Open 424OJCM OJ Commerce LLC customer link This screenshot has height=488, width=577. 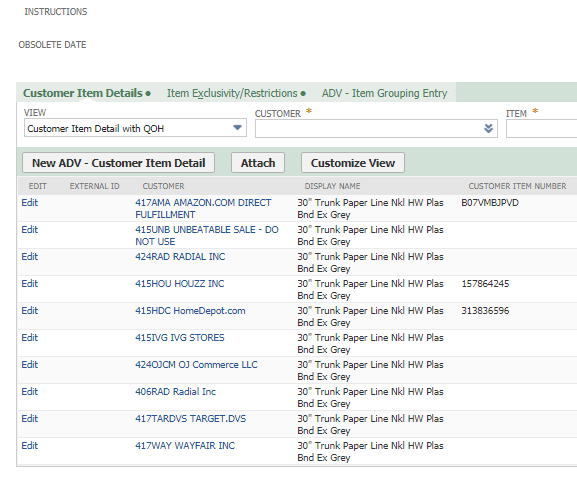pos(196,364)
